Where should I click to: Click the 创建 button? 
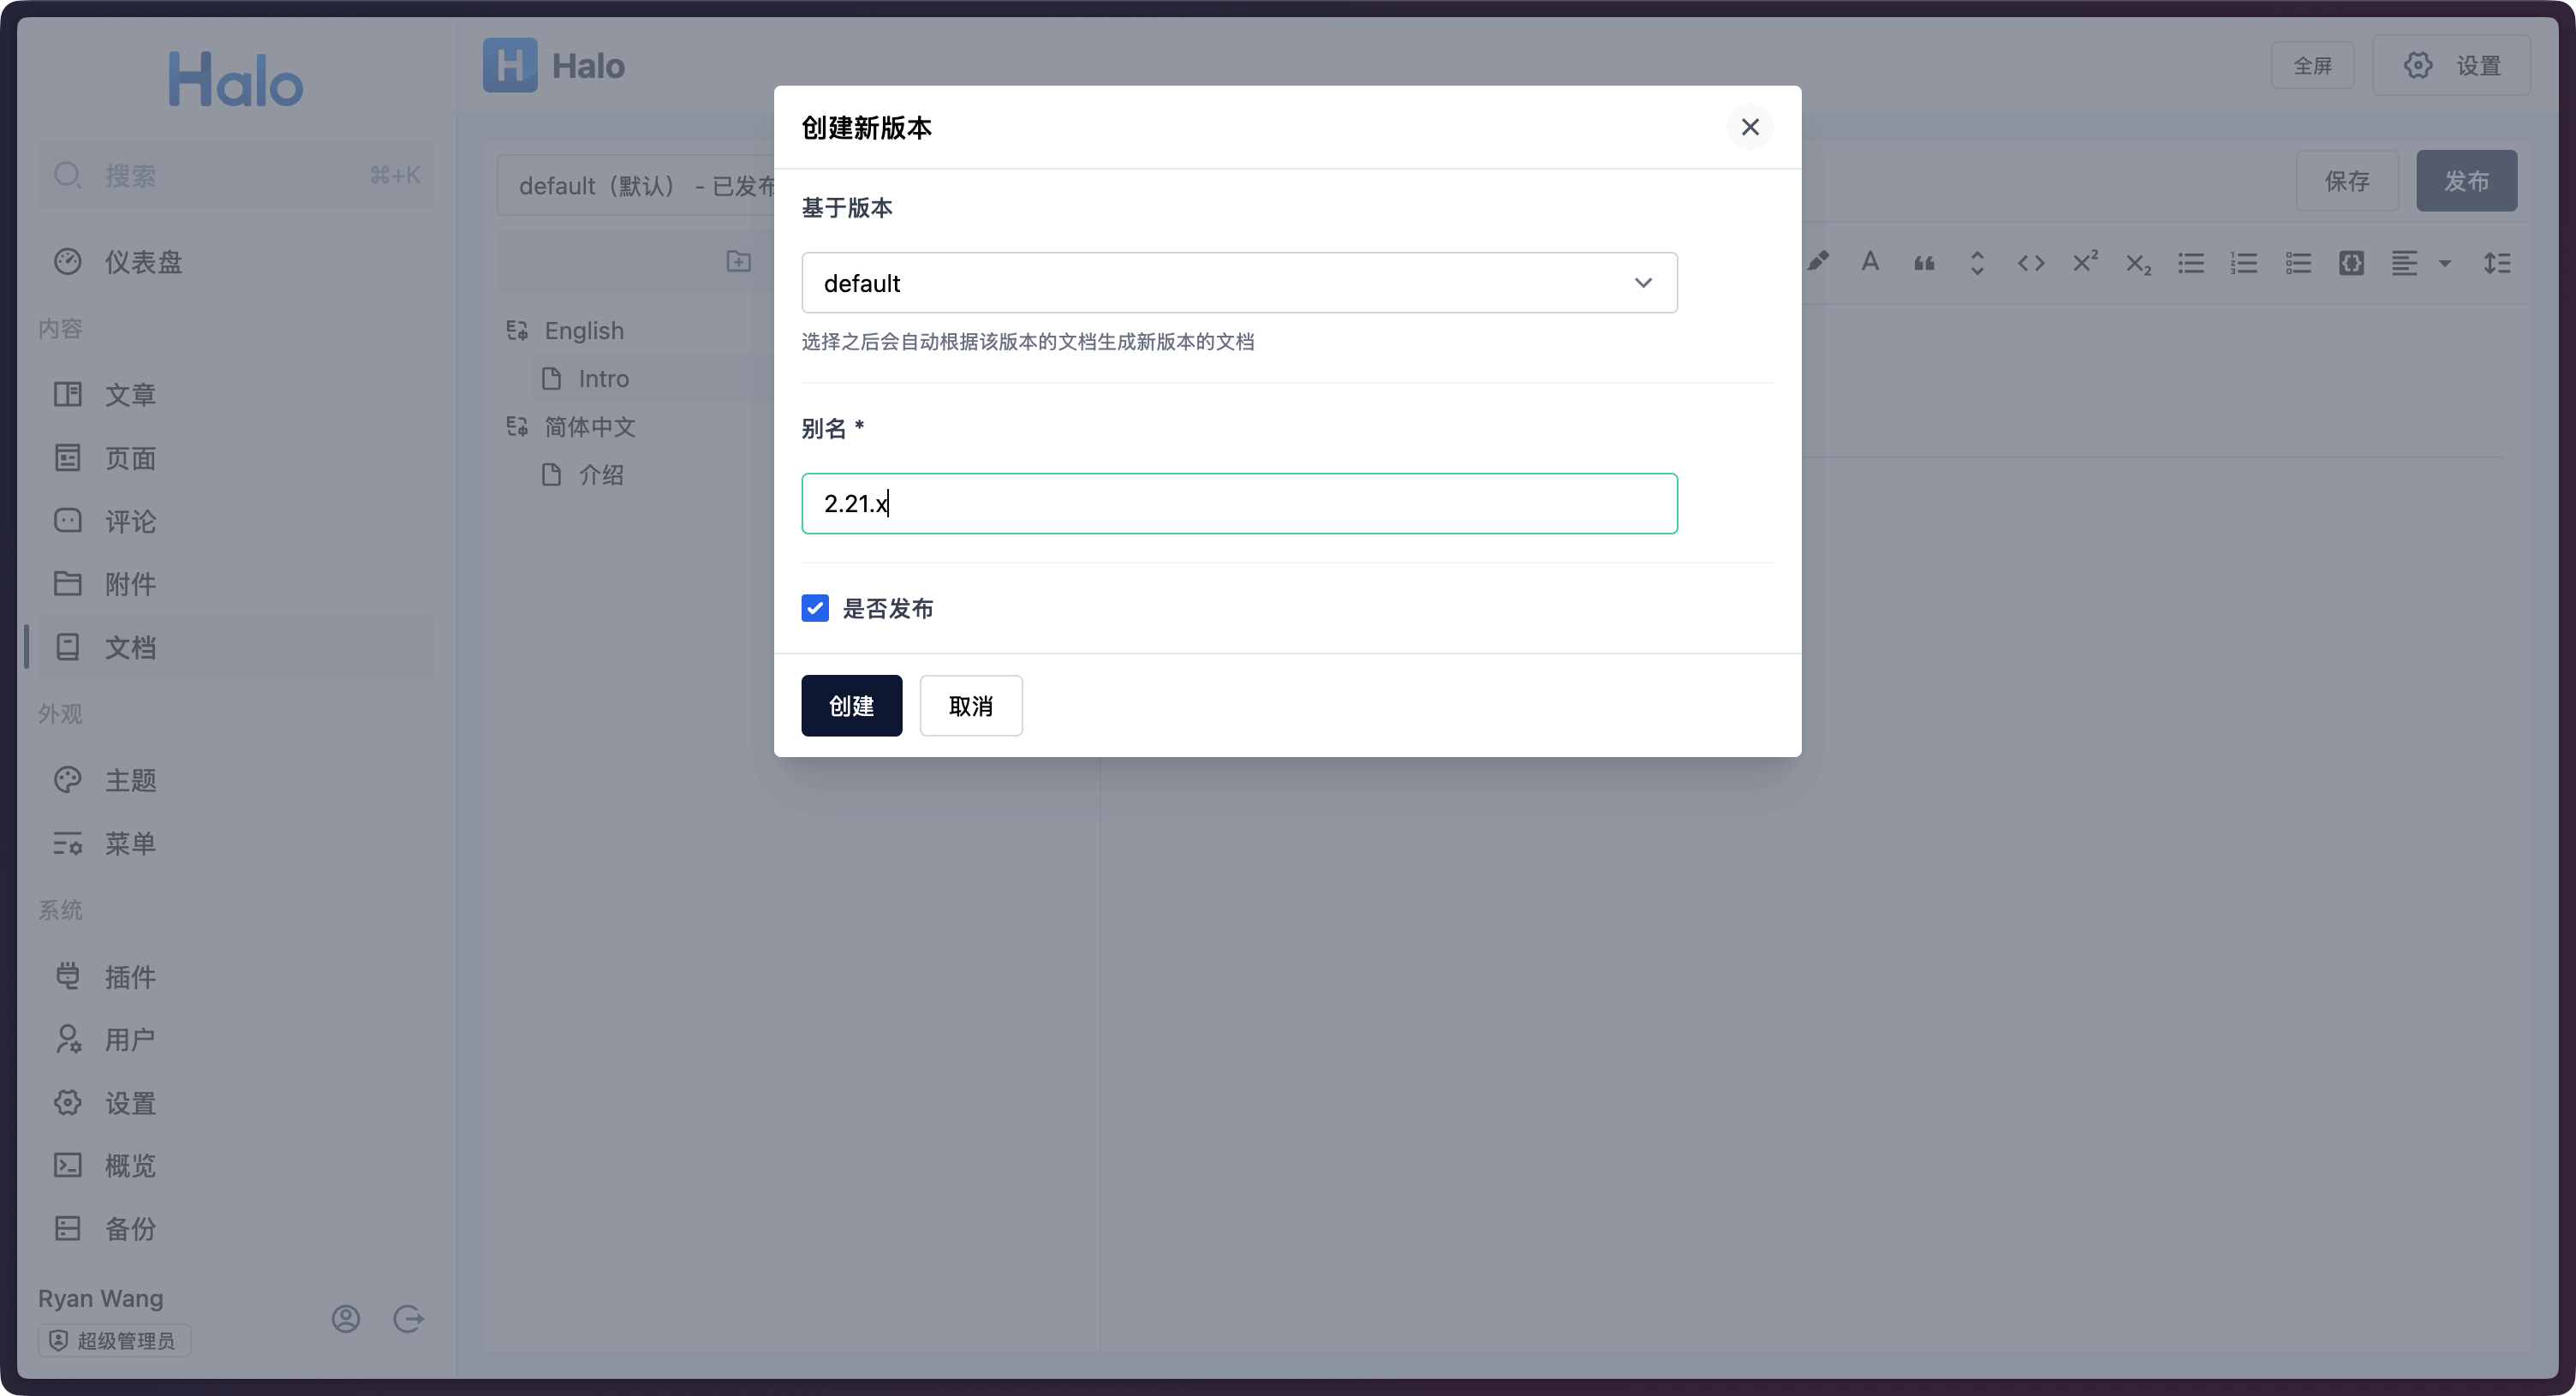[851, 706]
